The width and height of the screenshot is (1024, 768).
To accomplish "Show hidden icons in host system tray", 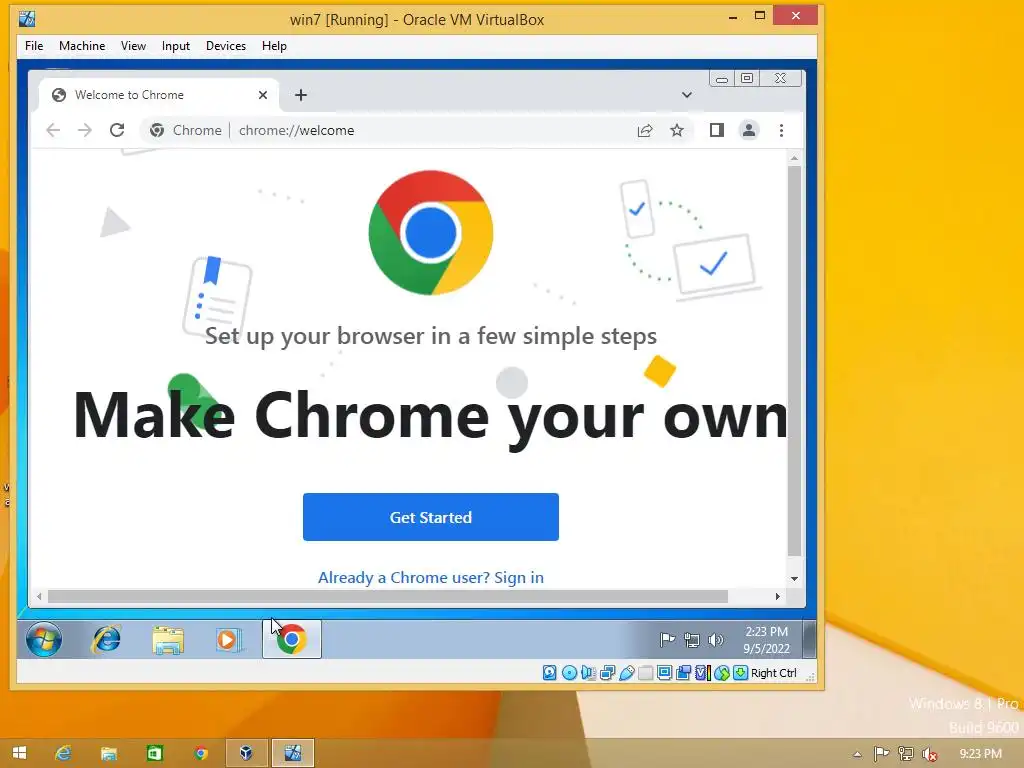I will coord(857,754).
